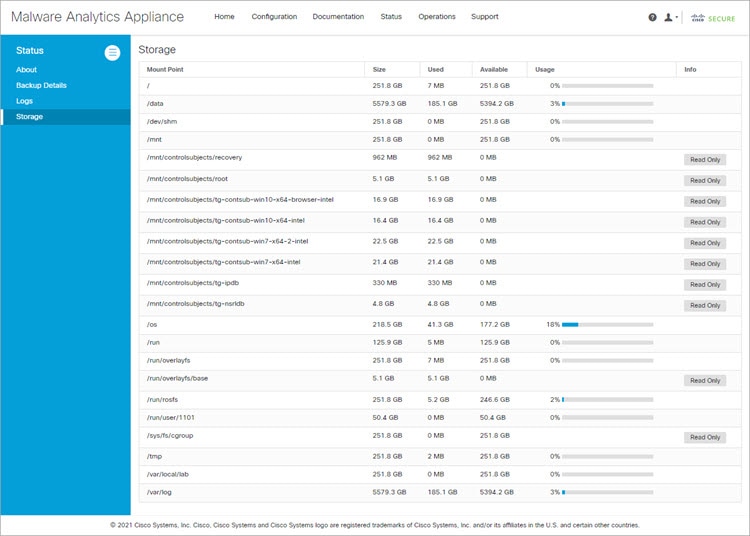750x536 pixels.
Task: Click Read Only for tg-ipdb row
Action: click(x=705, y=284)
